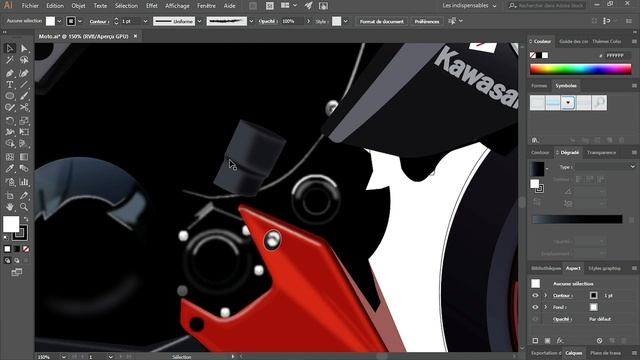Select the Lasso tool
Image resolution: width=640 pixels, height=360 pixels.
[x=24, y=60]
